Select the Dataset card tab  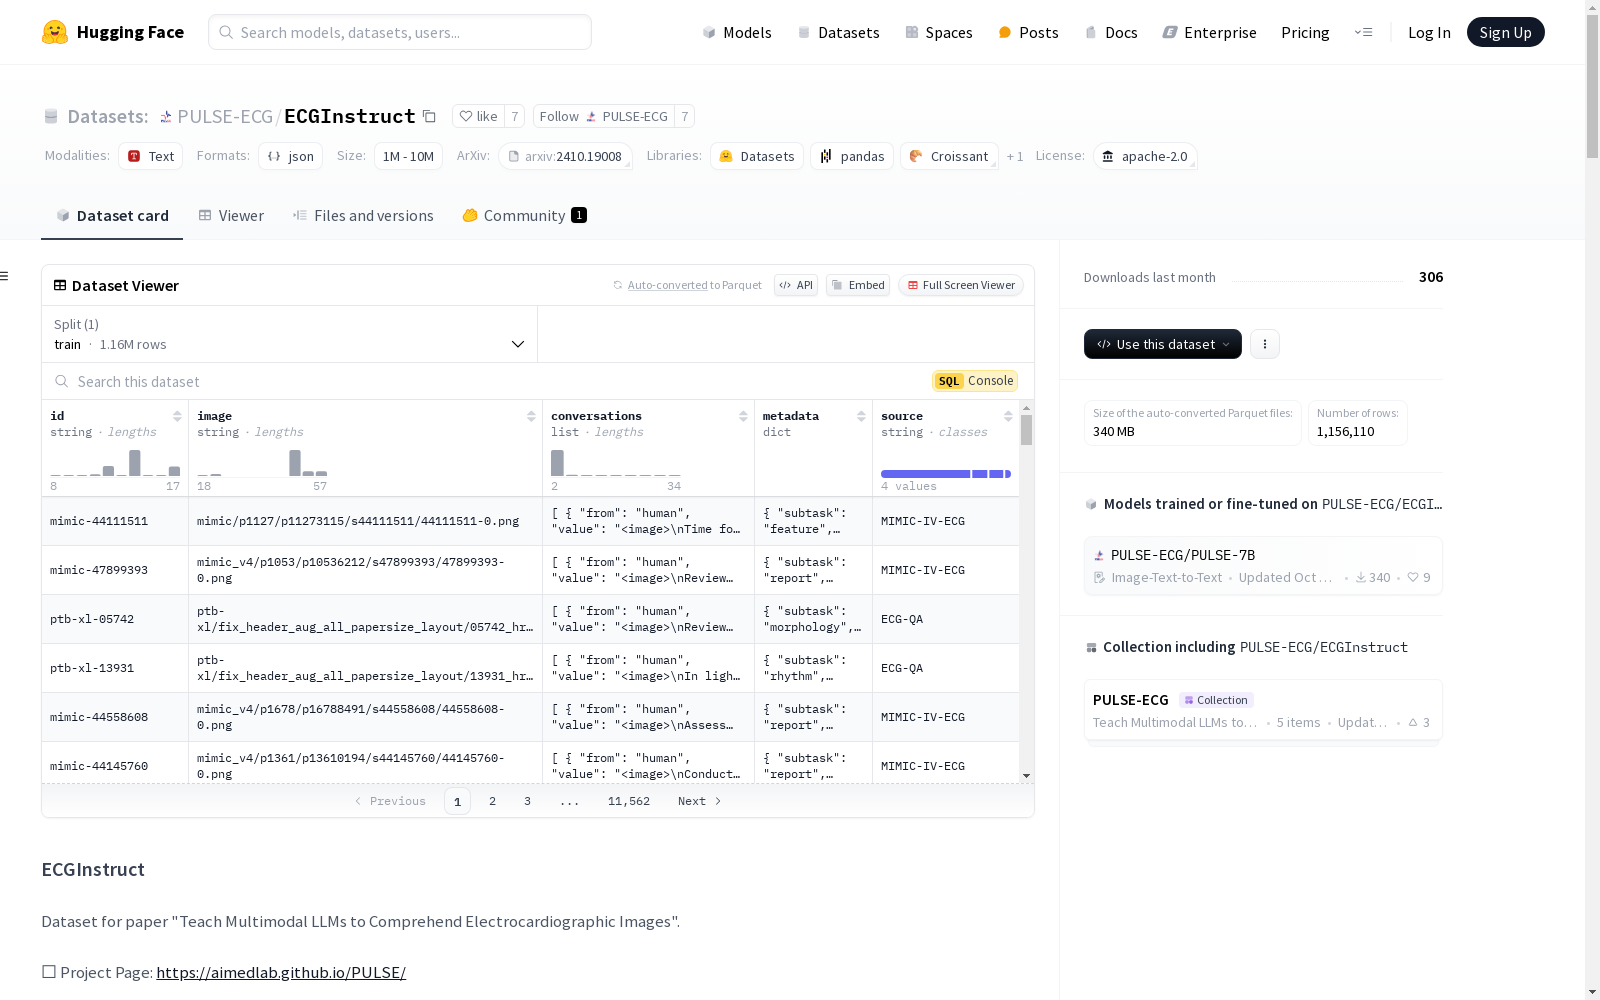[112, 216]
